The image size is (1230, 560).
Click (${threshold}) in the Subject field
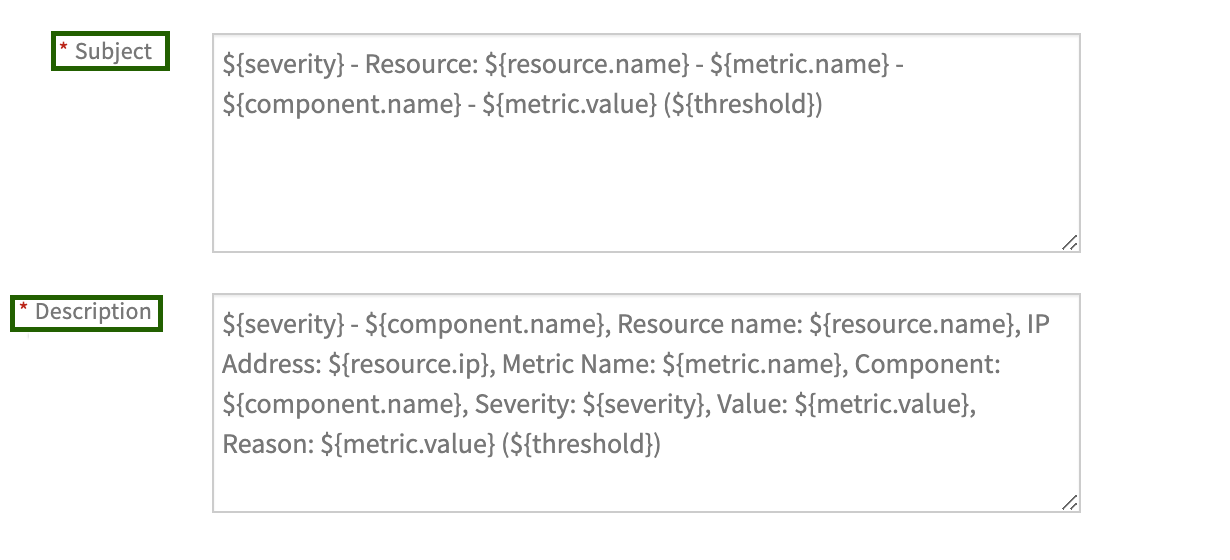click(743, 105)
